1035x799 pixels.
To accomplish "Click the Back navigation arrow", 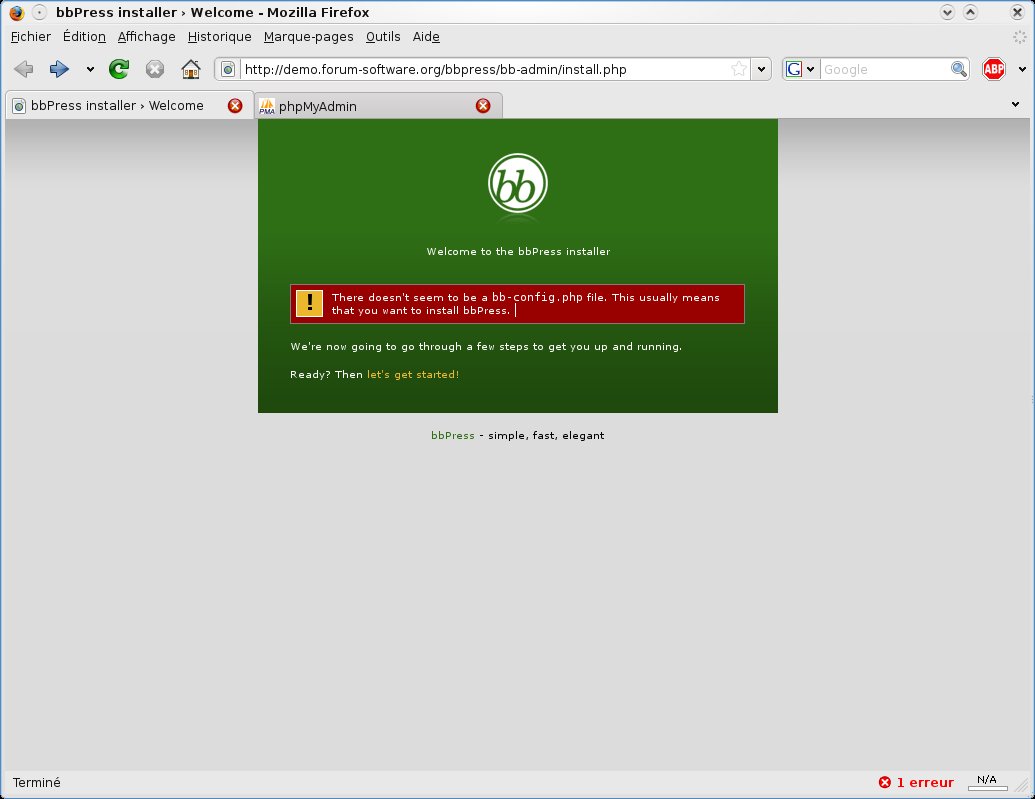I will (24, 69).
